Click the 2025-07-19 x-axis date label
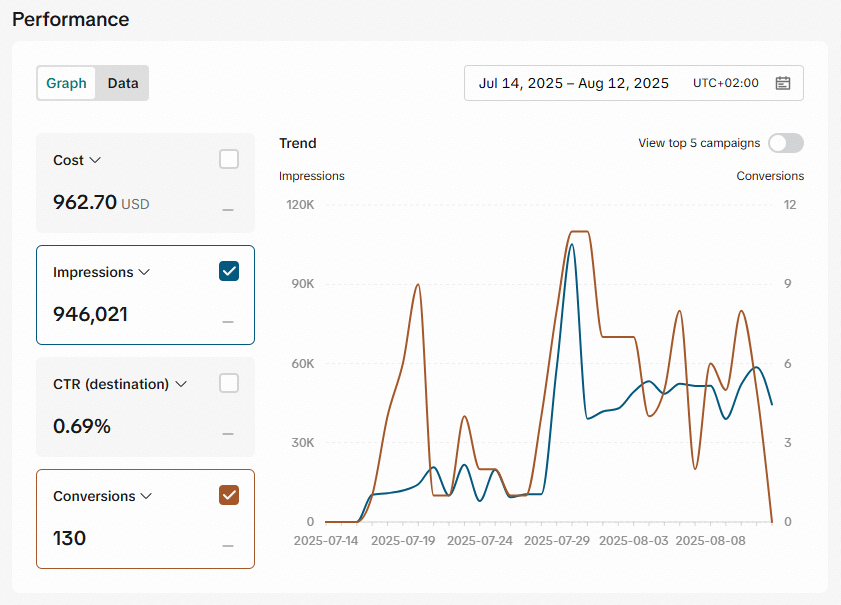This screenshot has width=841, height=605. click(x=403, y=541)
